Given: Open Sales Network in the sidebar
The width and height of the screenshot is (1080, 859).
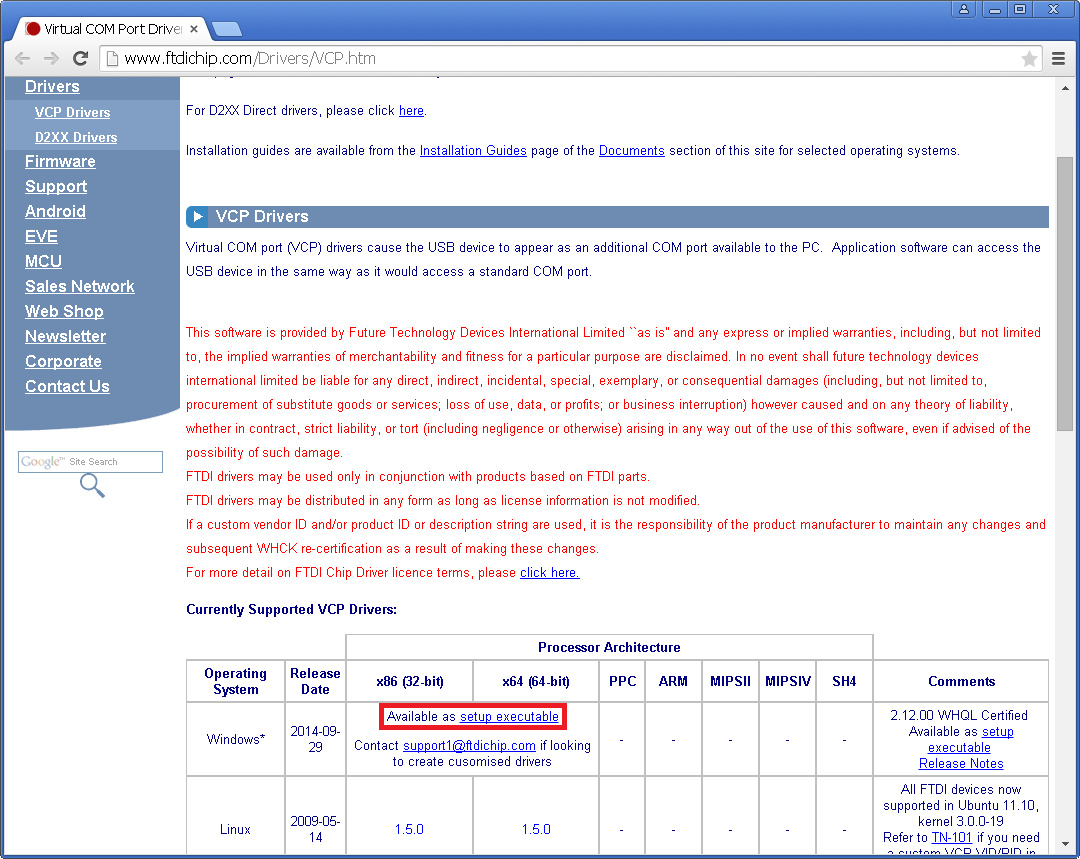Looking at the screenshot, I should coord(80,287).
